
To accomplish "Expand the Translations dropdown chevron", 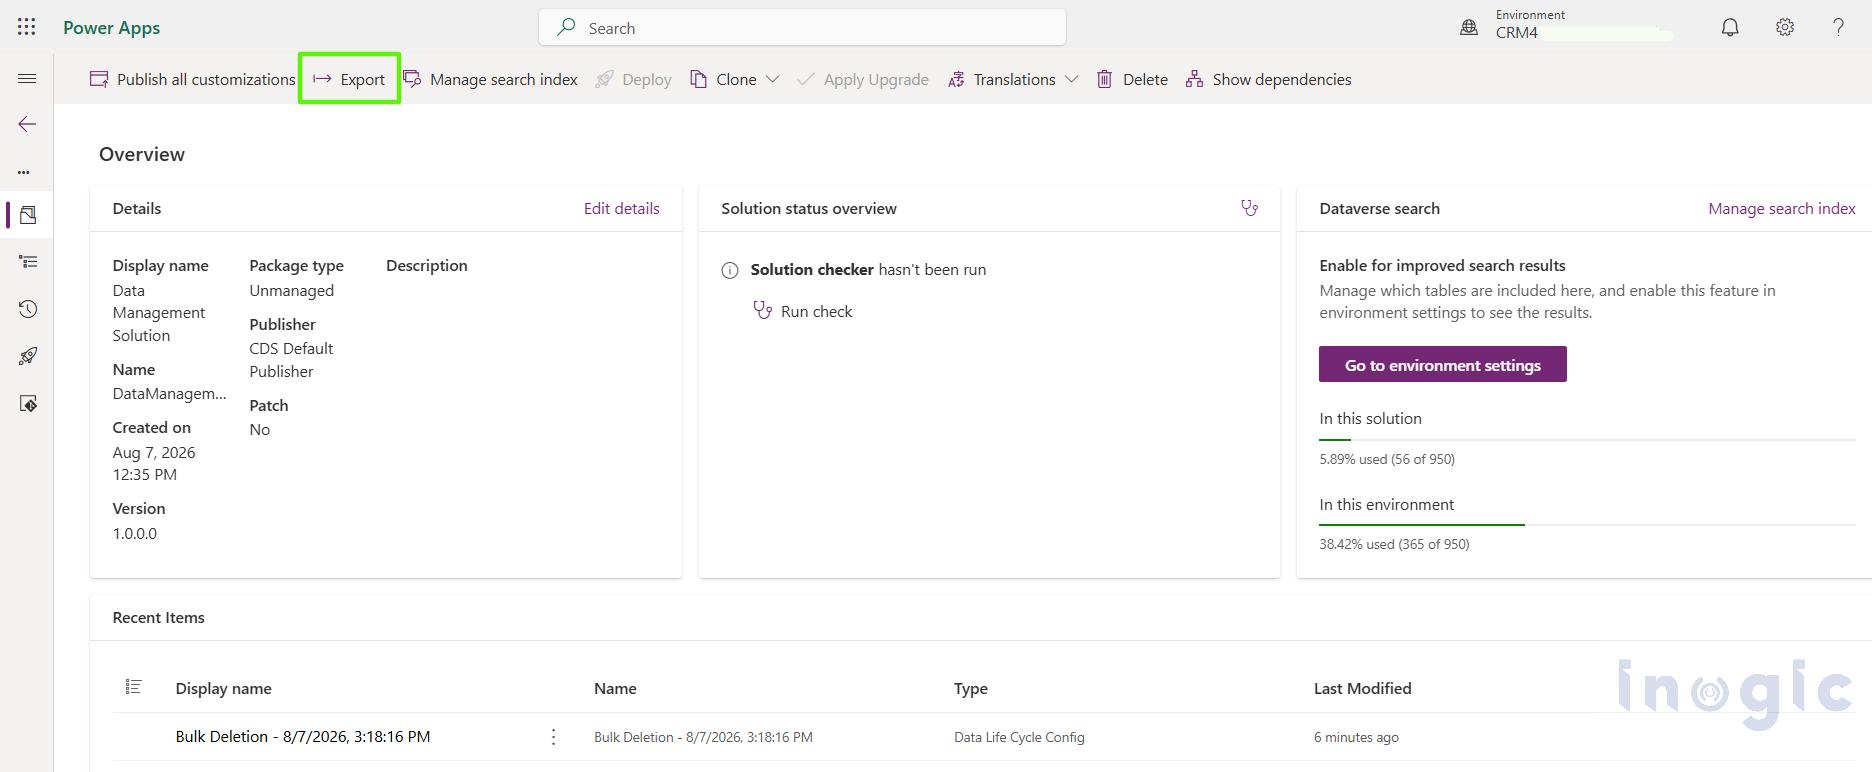I will tap(1071, 79).
